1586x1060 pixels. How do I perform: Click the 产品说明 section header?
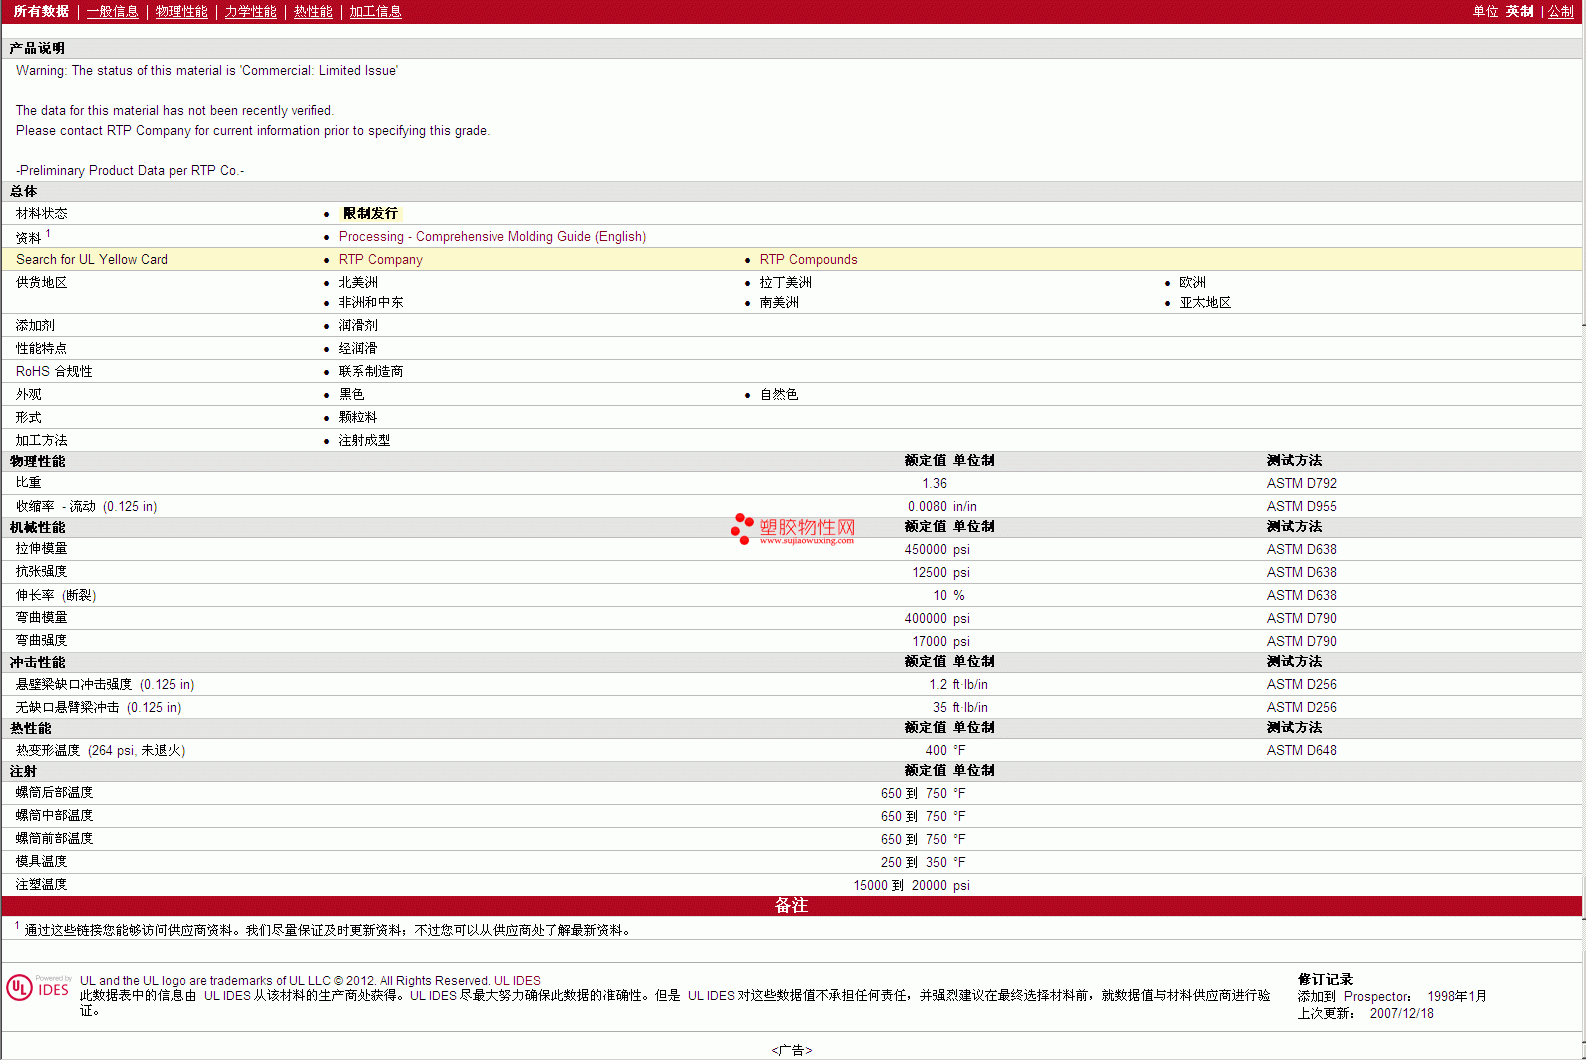[37, 48]
